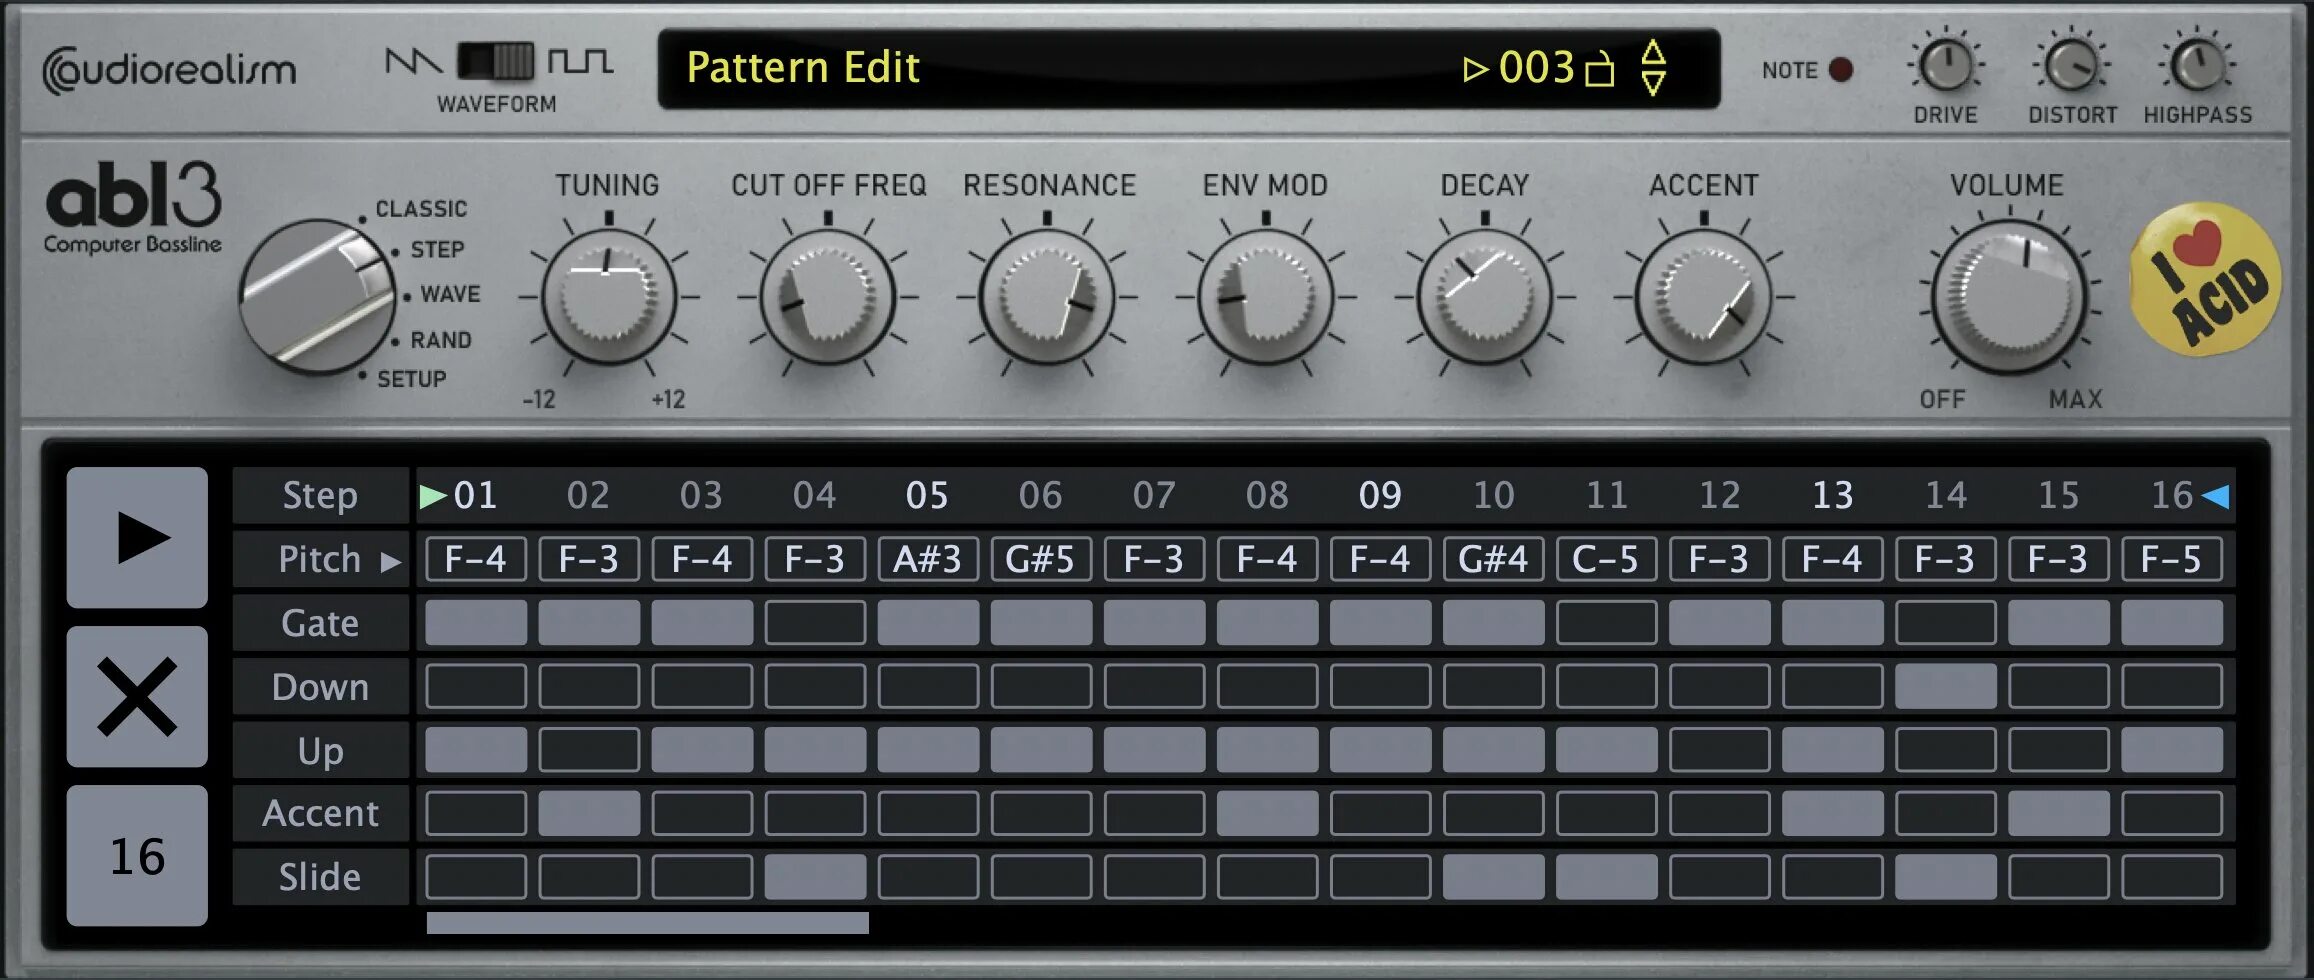Screen dimensions: 2314x980
Task: Toggle Gate for step 11
Action: pos(1607,623)
